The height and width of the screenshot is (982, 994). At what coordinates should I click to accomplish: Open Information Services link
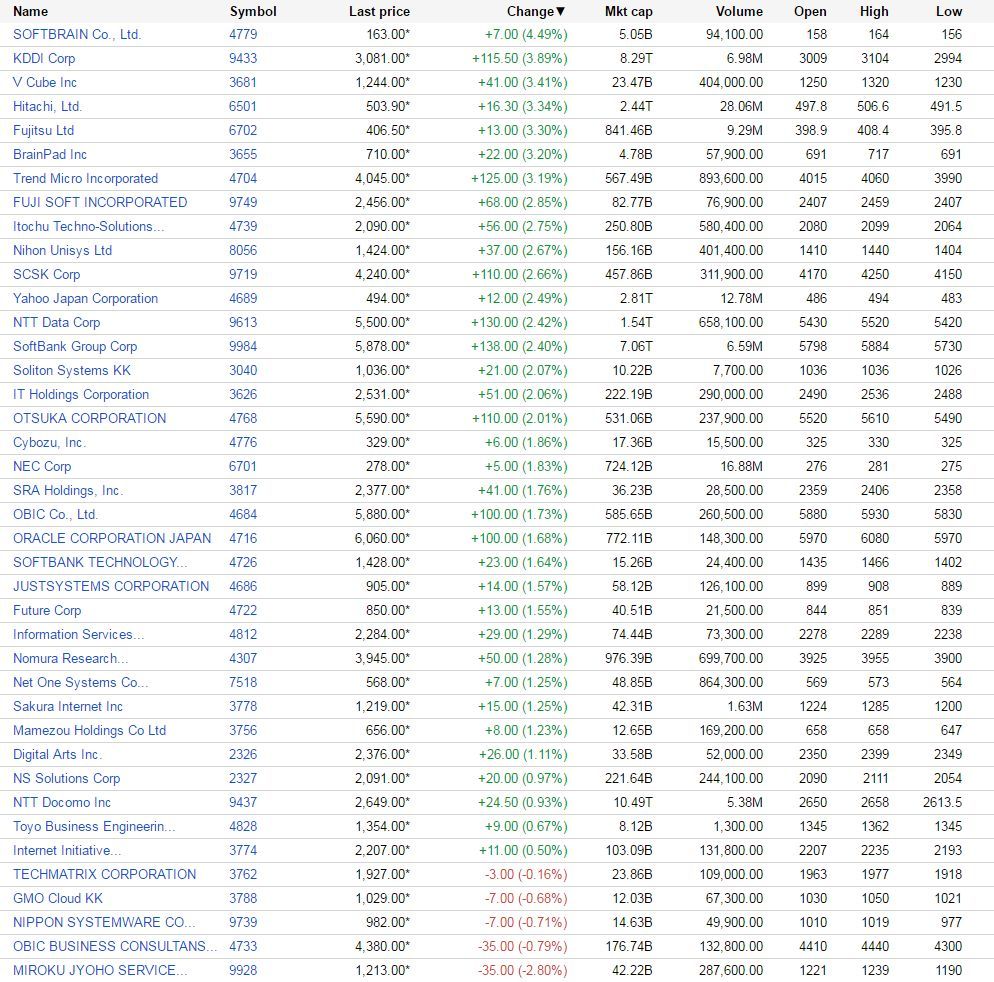point(79,635)
